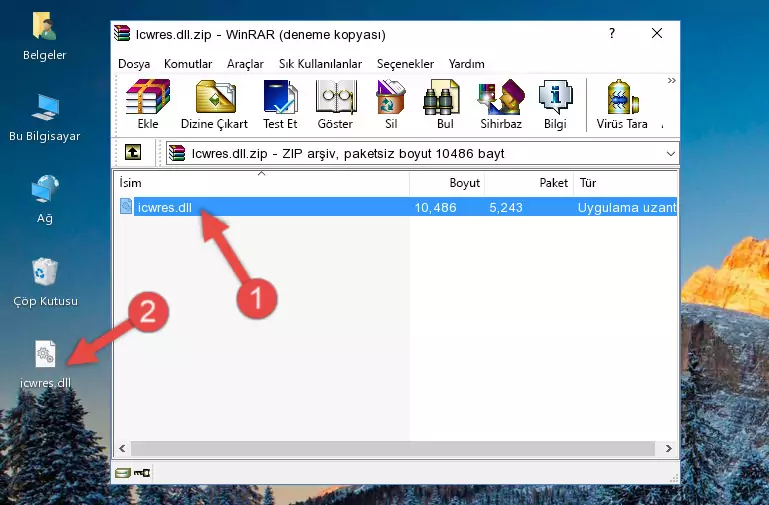Image resolution: width=769 pixels, height=505 pixels.
Task: Sort by the Paket column header
Action: pos(529,183)
